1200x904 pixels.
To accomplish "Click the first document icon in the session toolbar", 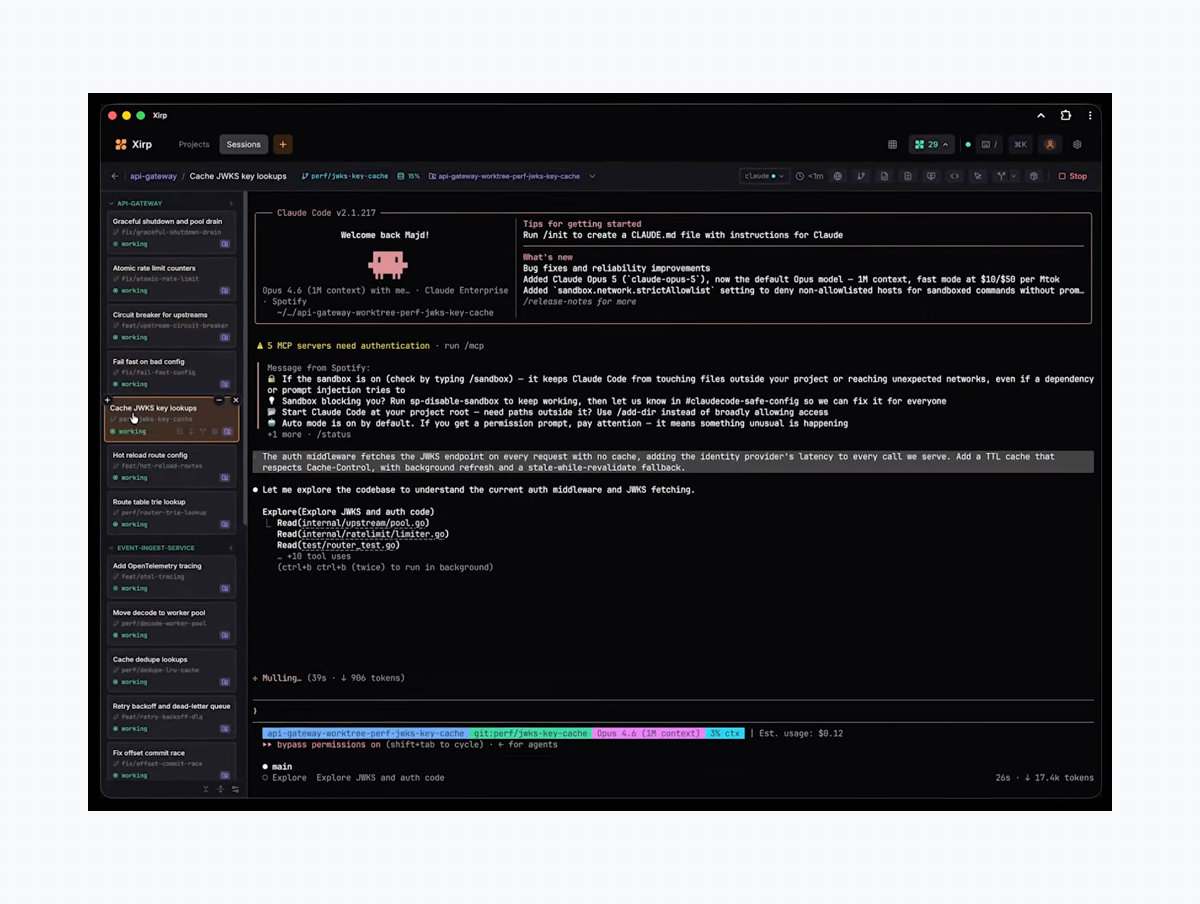I will pyautogui.click(x=884, y=176).
